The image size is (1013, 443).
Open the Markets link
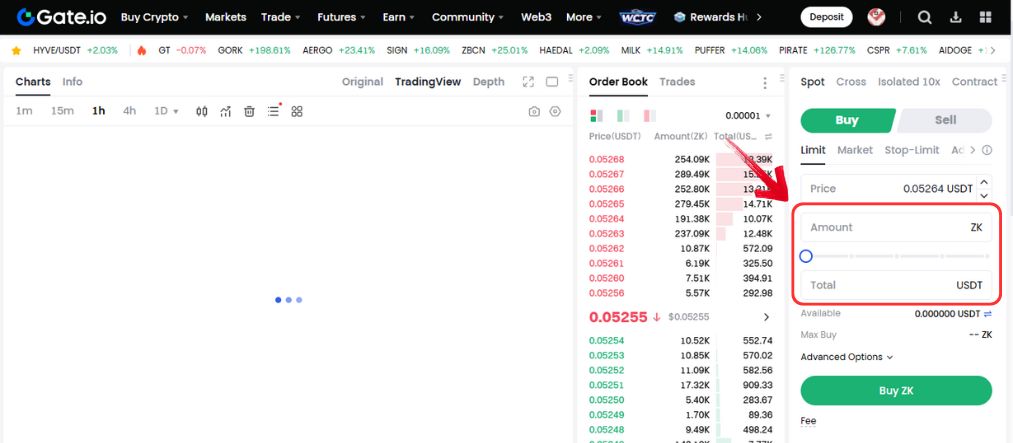pyautogui.click(x=225, y=17)
